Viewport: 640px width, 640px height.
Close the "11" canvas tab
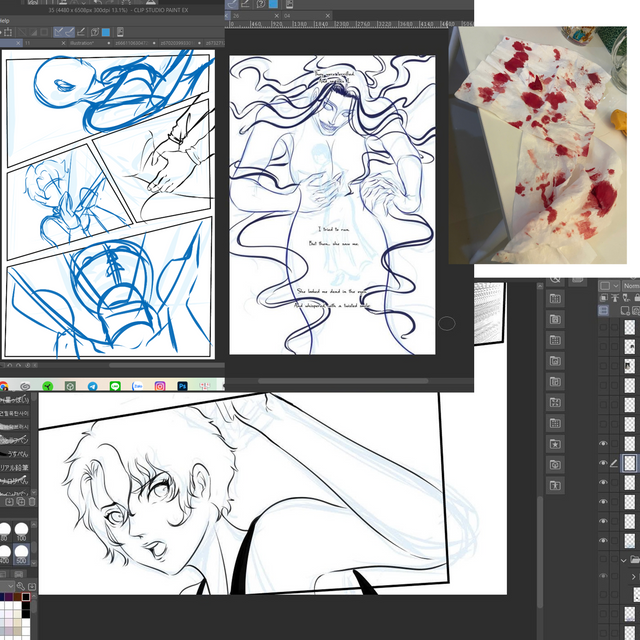click(63, 43)
